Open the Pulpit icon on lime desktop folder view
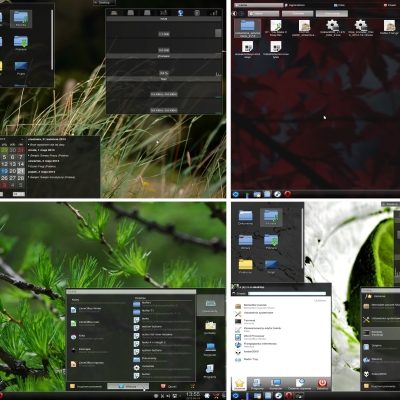This screenshot has height=400, width=400. [271, 266]
